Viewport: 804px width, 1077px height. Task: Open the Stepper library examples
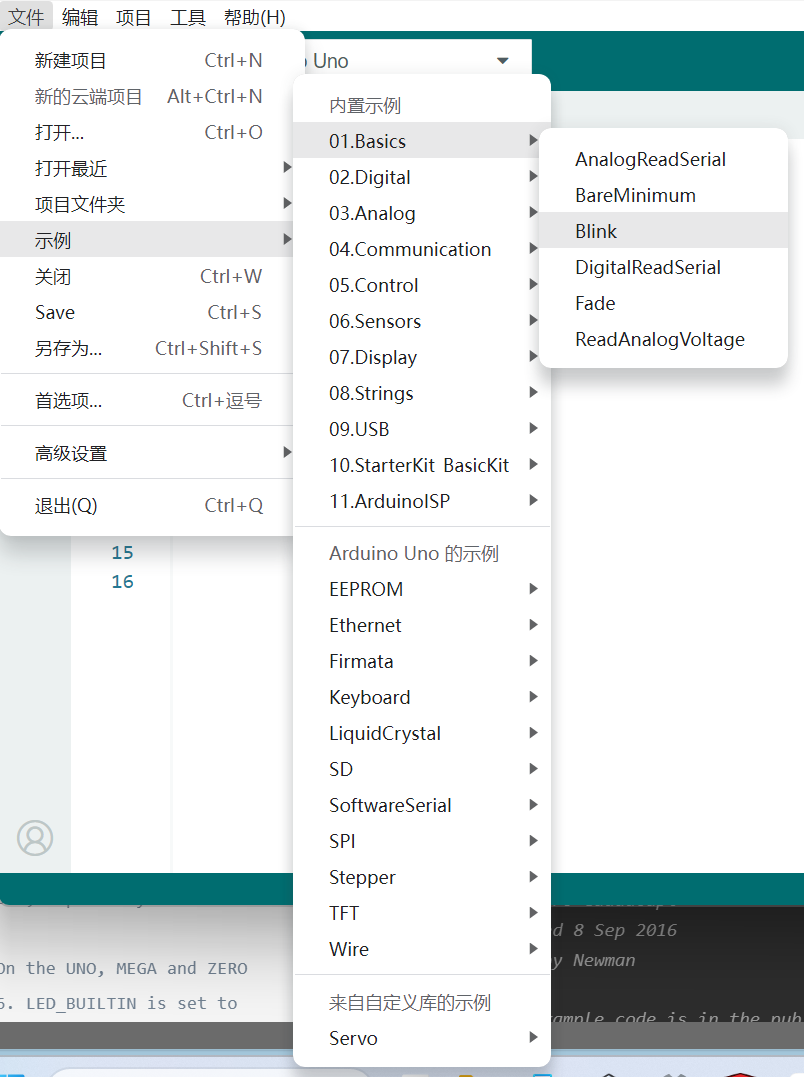point(422,877)
